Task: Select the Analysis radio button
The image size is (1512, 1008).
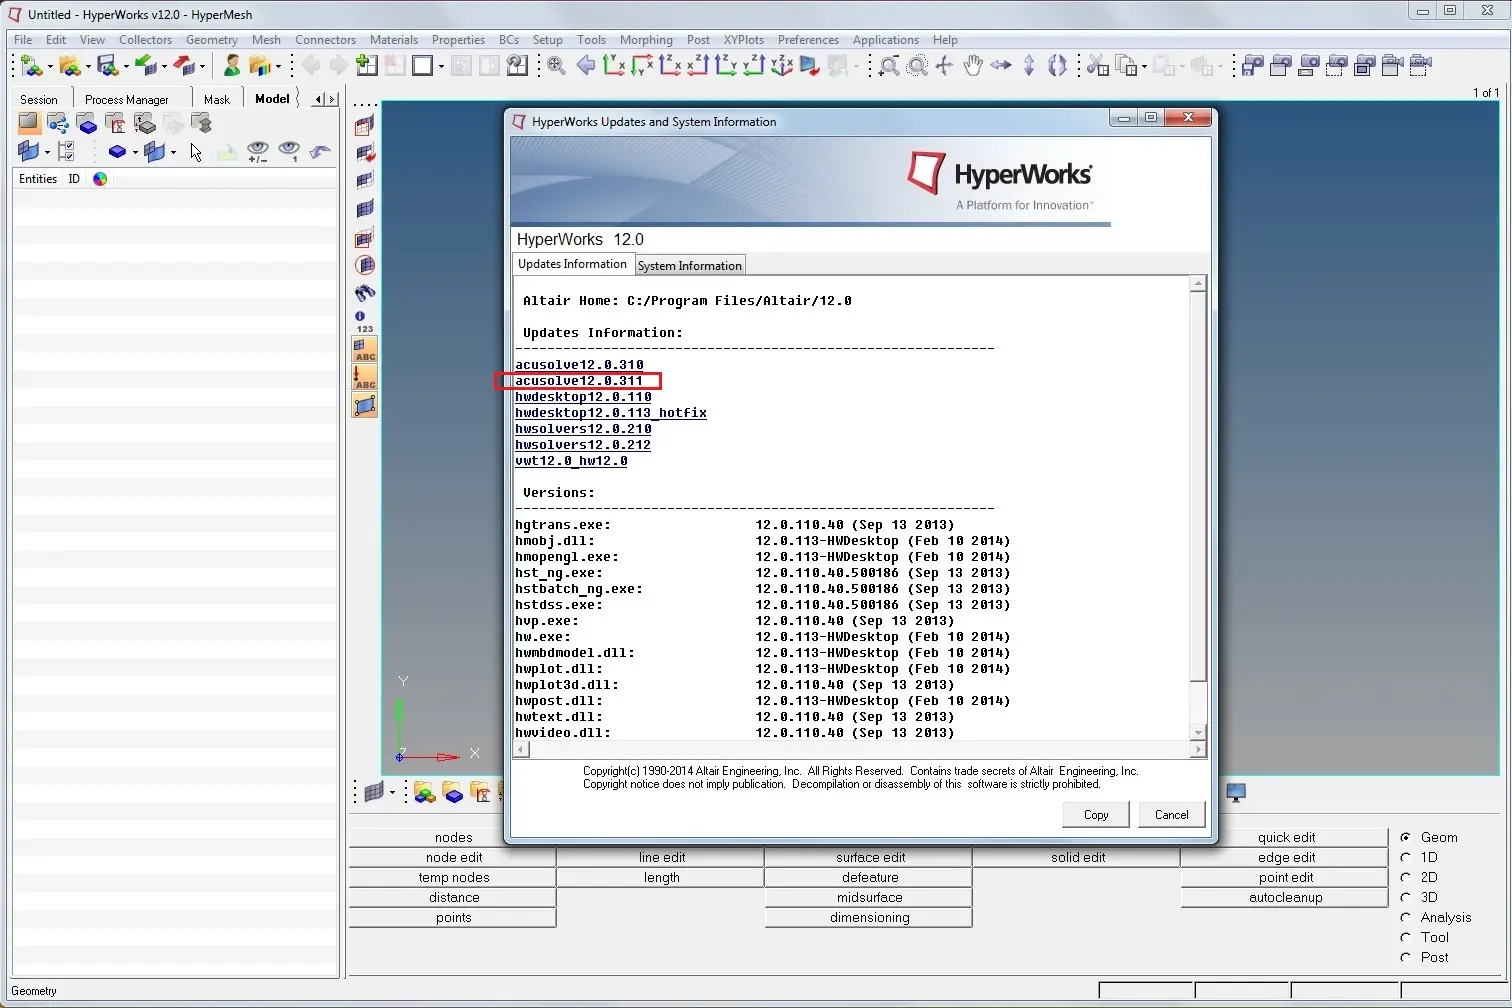Action: point(1406,917)
